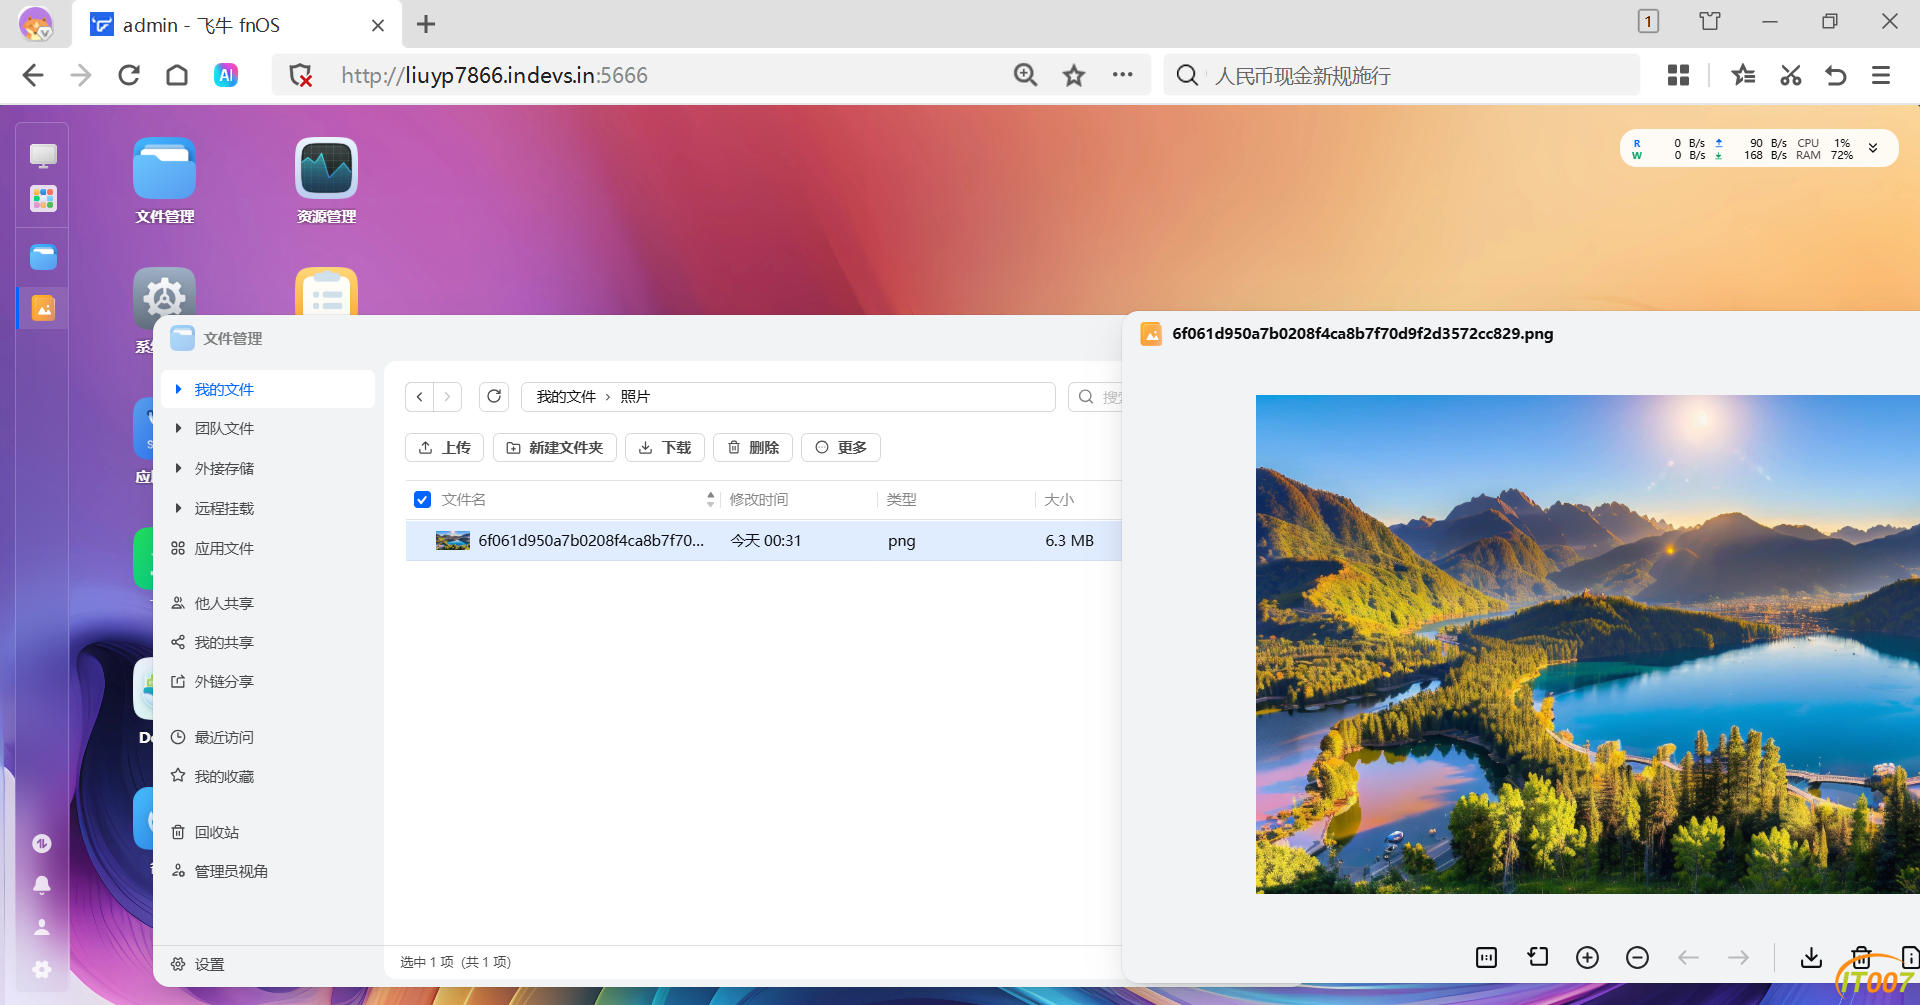The height and width of the screenshot is (1005, 1920).
Task: Zoom out of the image preview
Action: click(x=1637, y=958)
